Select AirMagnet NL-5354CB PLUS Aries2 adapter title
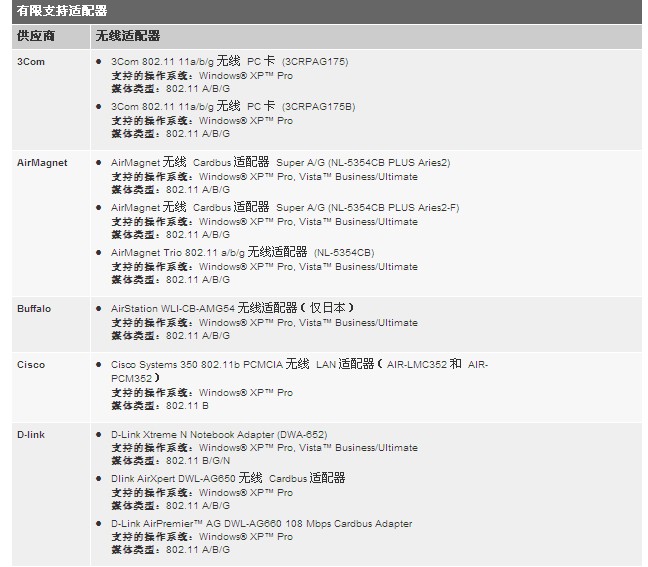This screenshot has height=567, width=648. 280,162
